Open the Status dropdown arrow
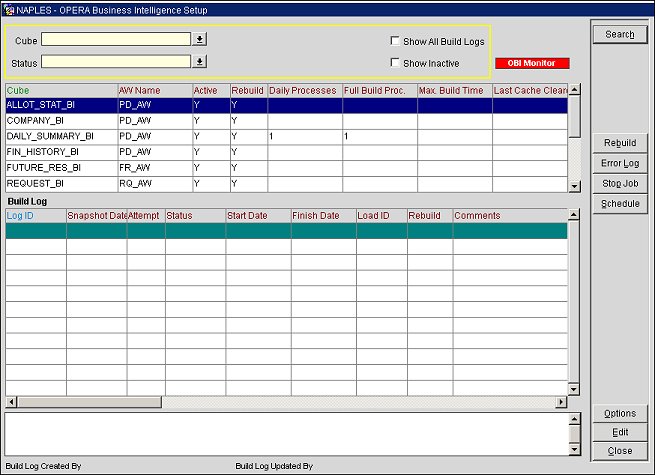The width and height of the screenshot is (655, 475). tap(199, 62)
